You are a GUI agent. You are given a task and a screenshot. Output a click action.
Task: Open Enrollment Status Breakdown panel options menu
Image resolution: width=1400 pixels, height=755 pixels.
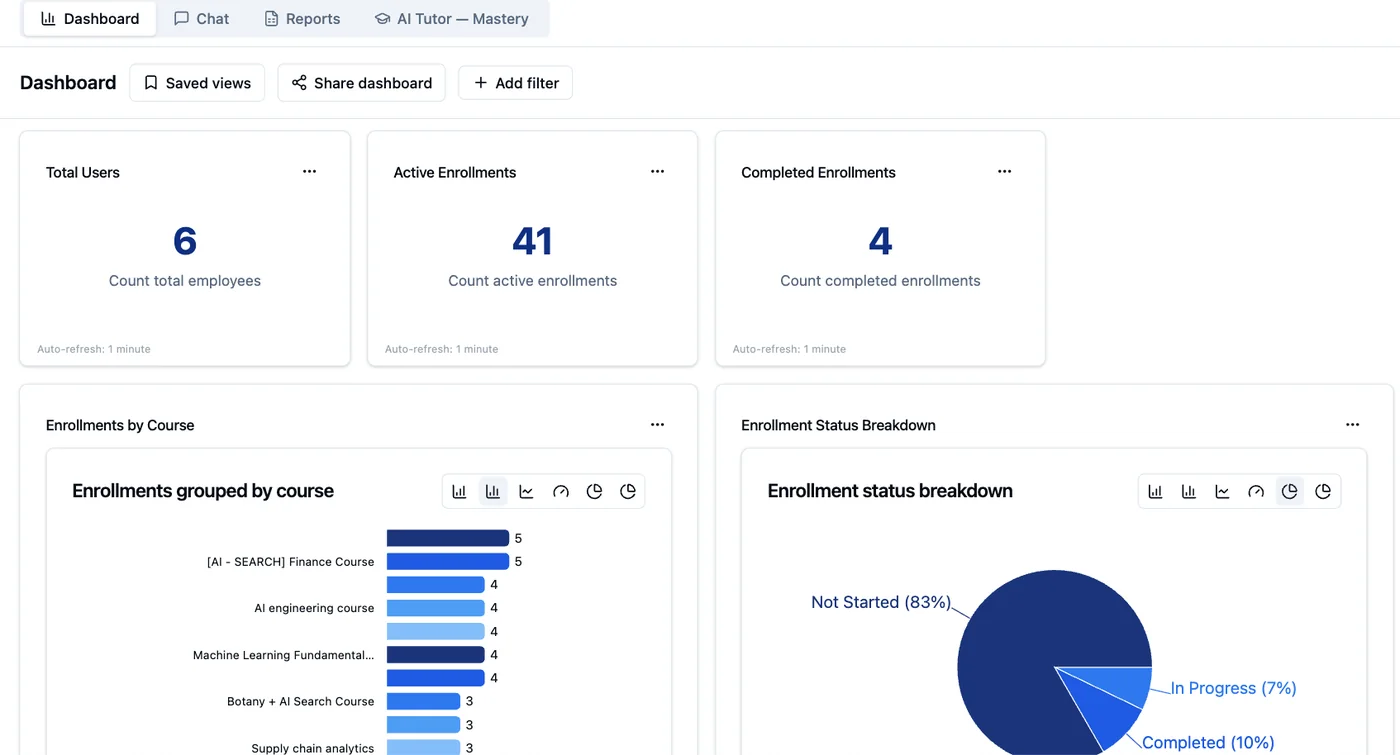click(x=1352, y=425)
